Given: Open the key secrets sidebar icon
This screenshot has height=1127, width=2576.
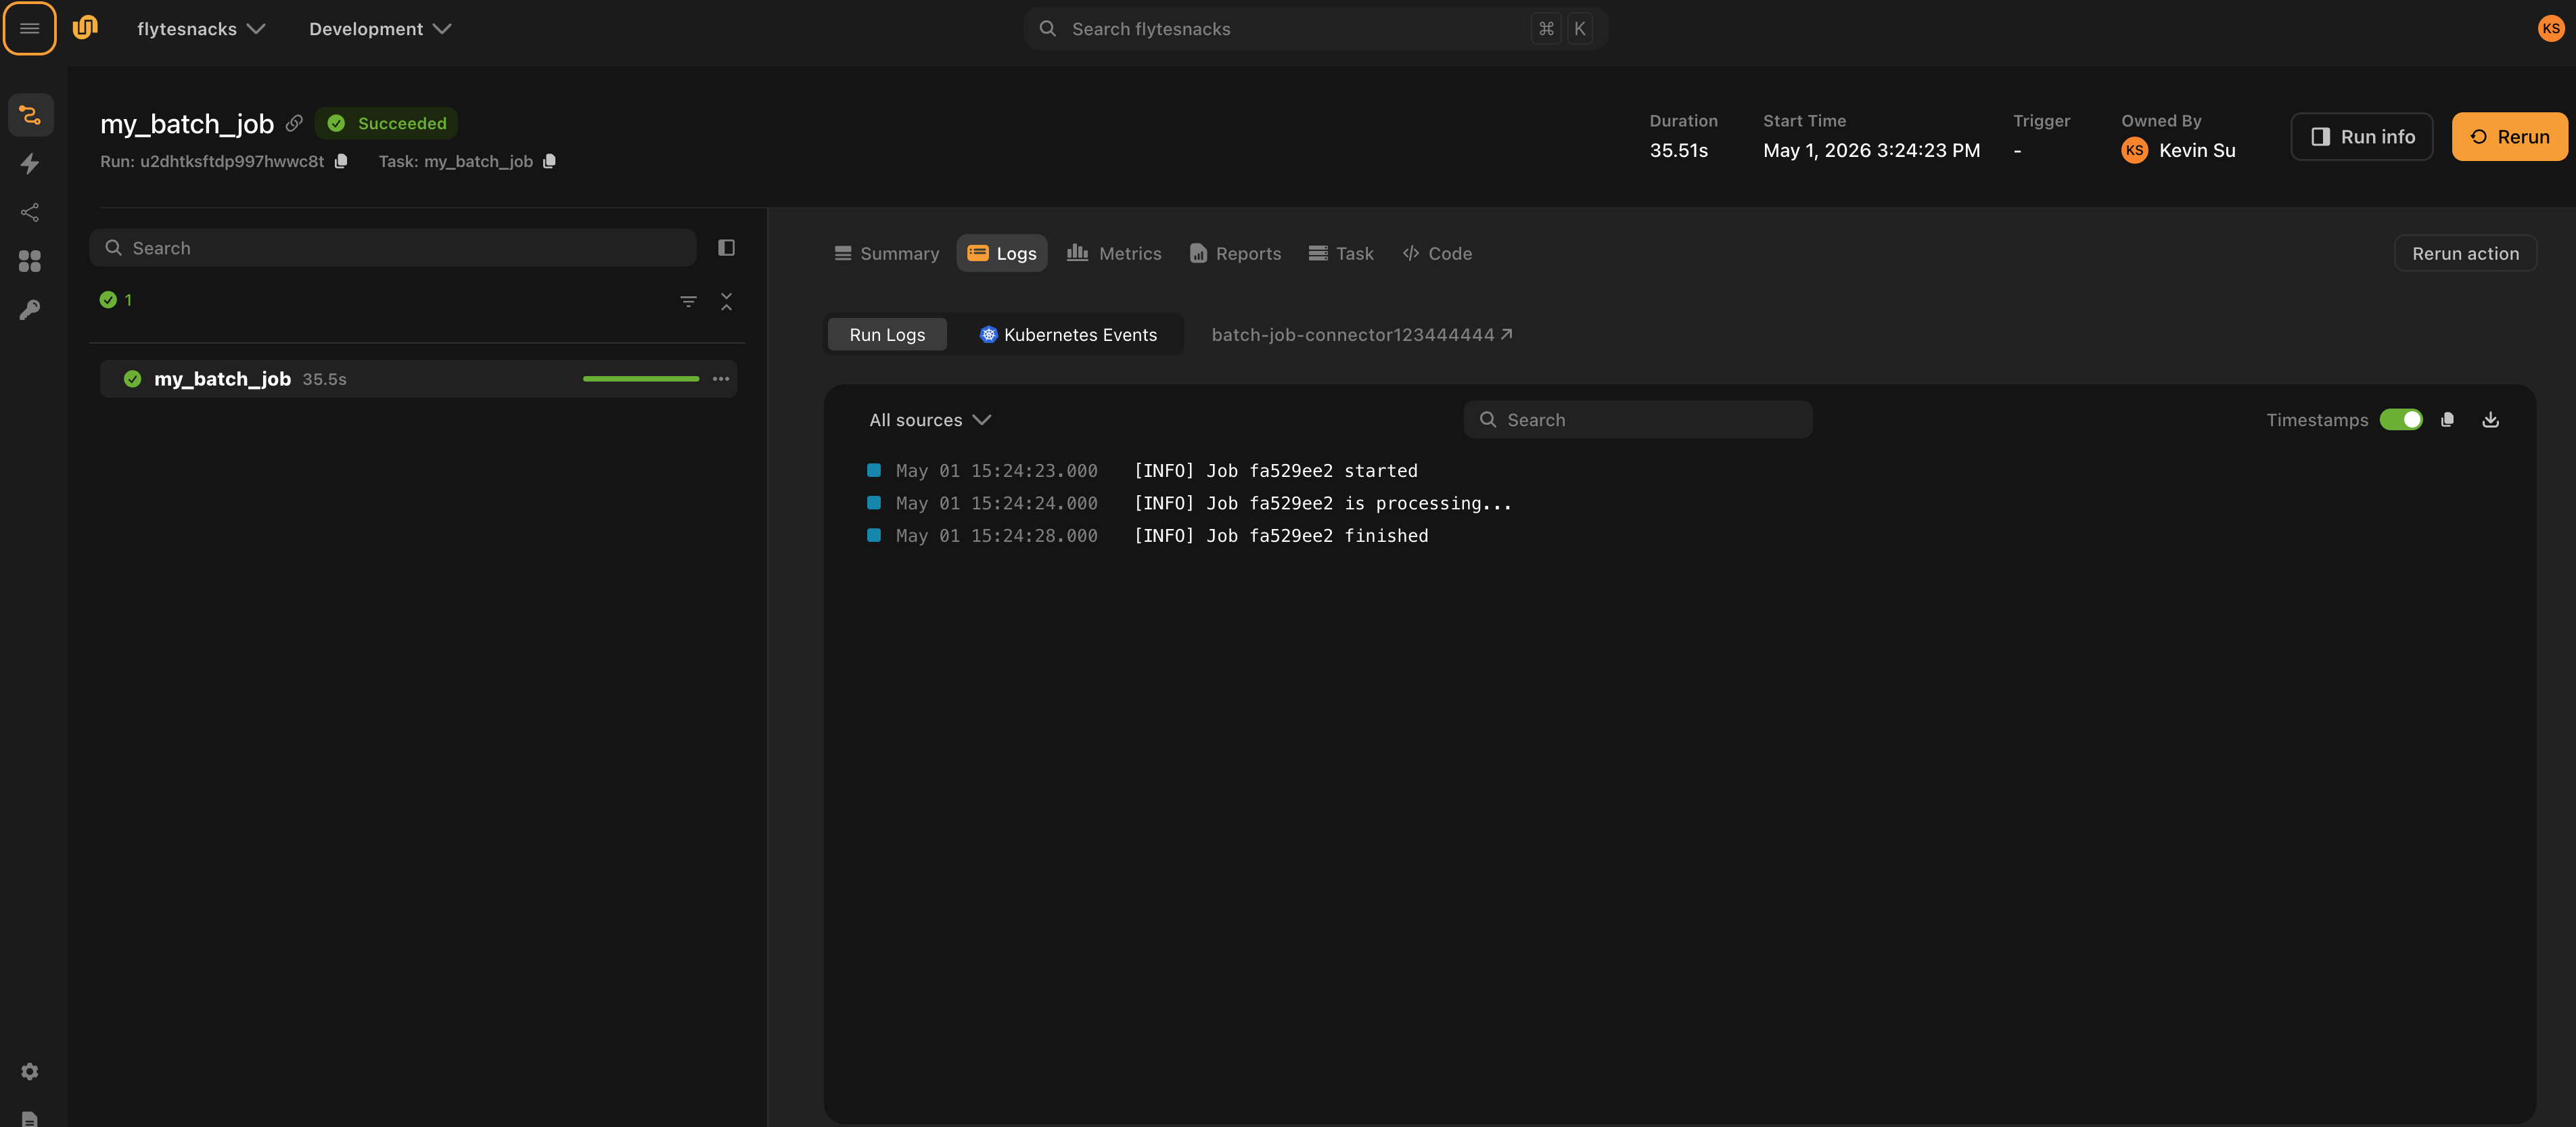Looking at the screenshot, I should [30, 310].
